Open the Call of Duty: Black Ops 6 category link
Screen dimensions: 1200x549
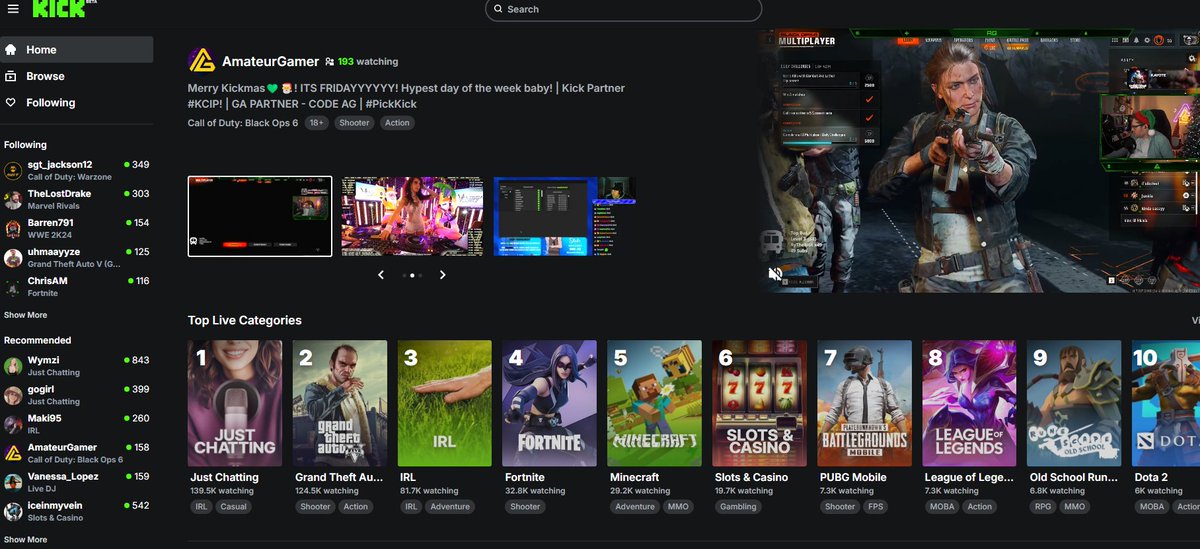click(243, 123)
